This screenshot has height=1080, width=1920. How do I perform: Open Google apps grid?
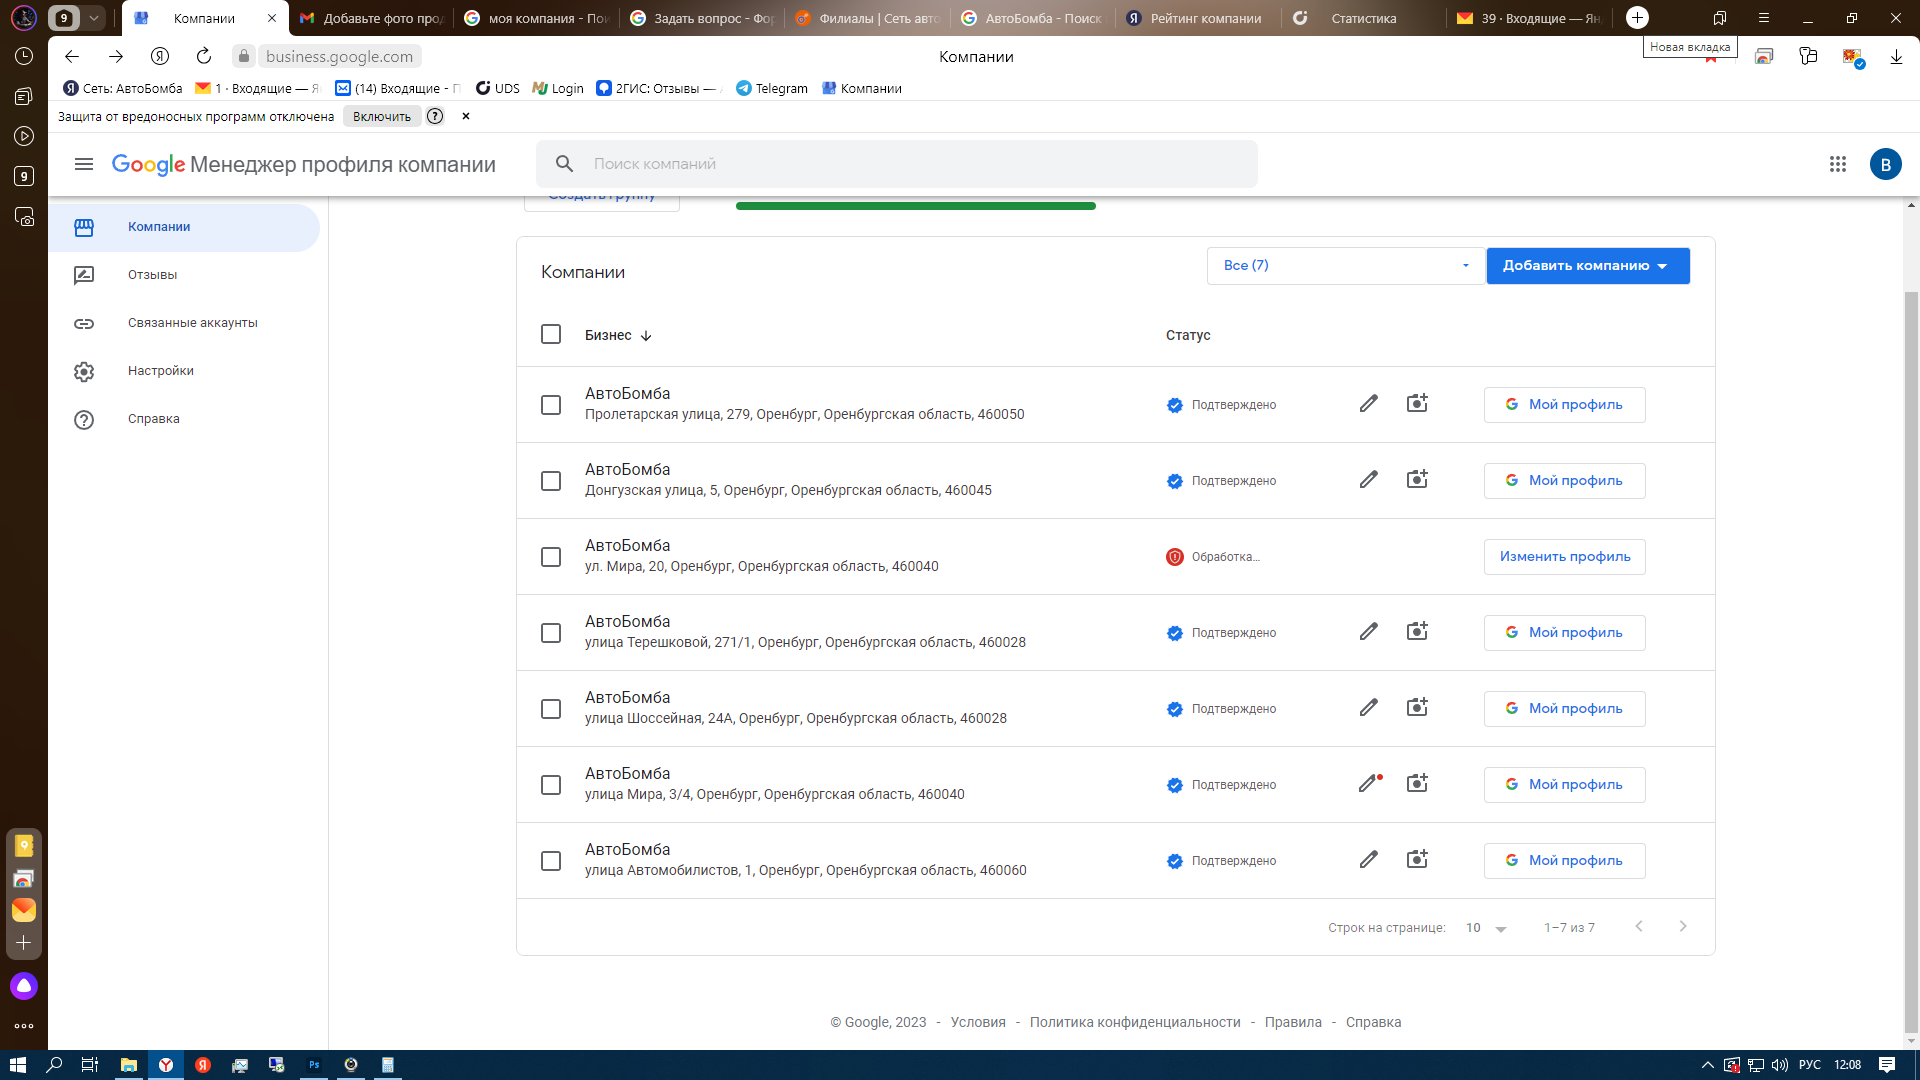pos(1838,164)
